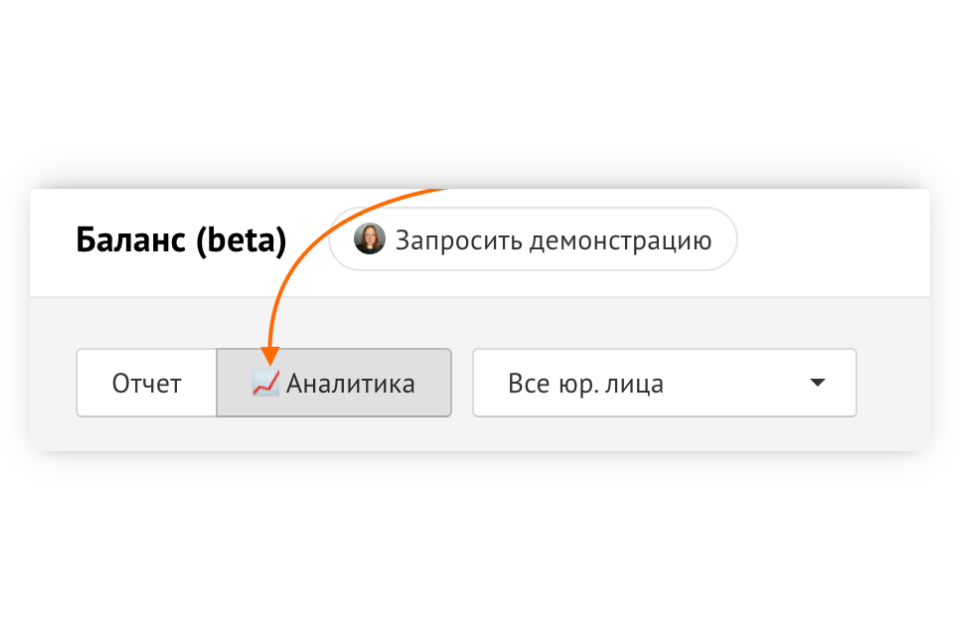The height and width of the screenshot is (640, 960).
Task: Select the Отчет segmented toggle
Action: [x=146, y=383]
